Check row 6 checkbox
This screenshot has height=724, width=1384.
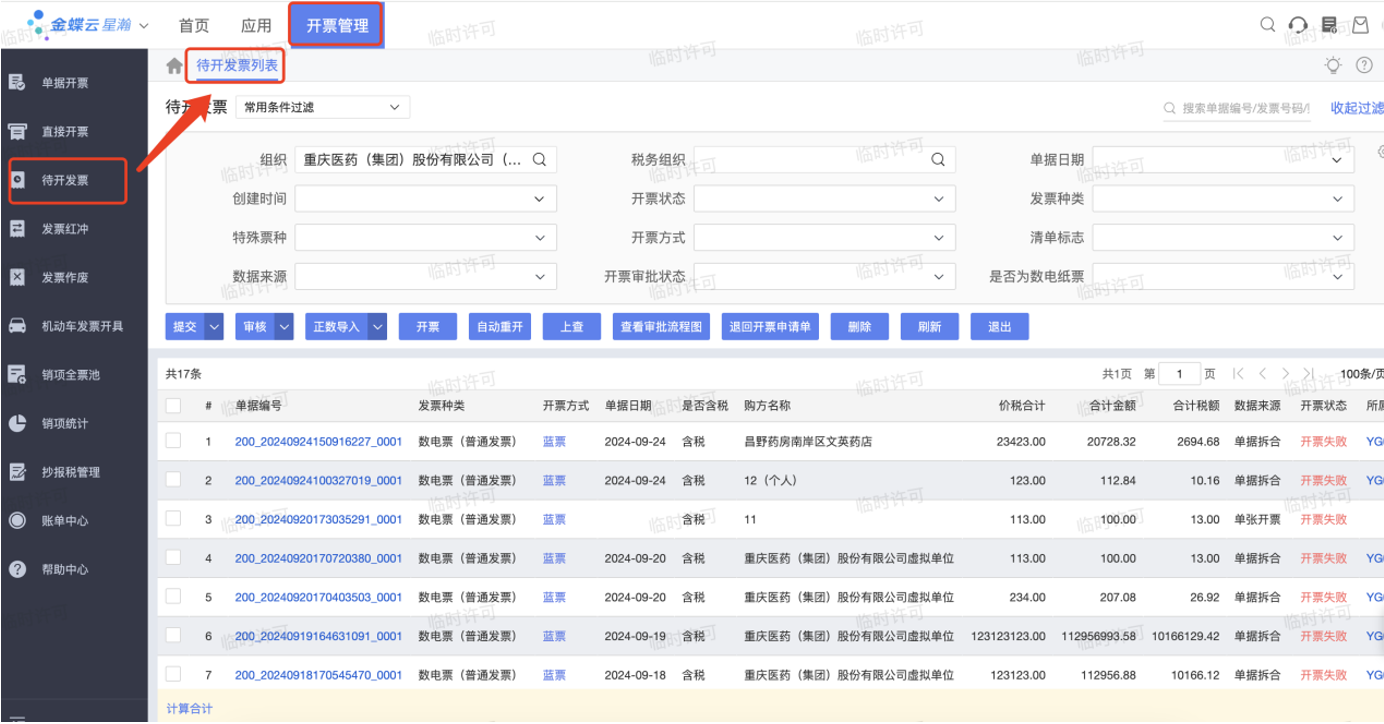tap(174, 636)
